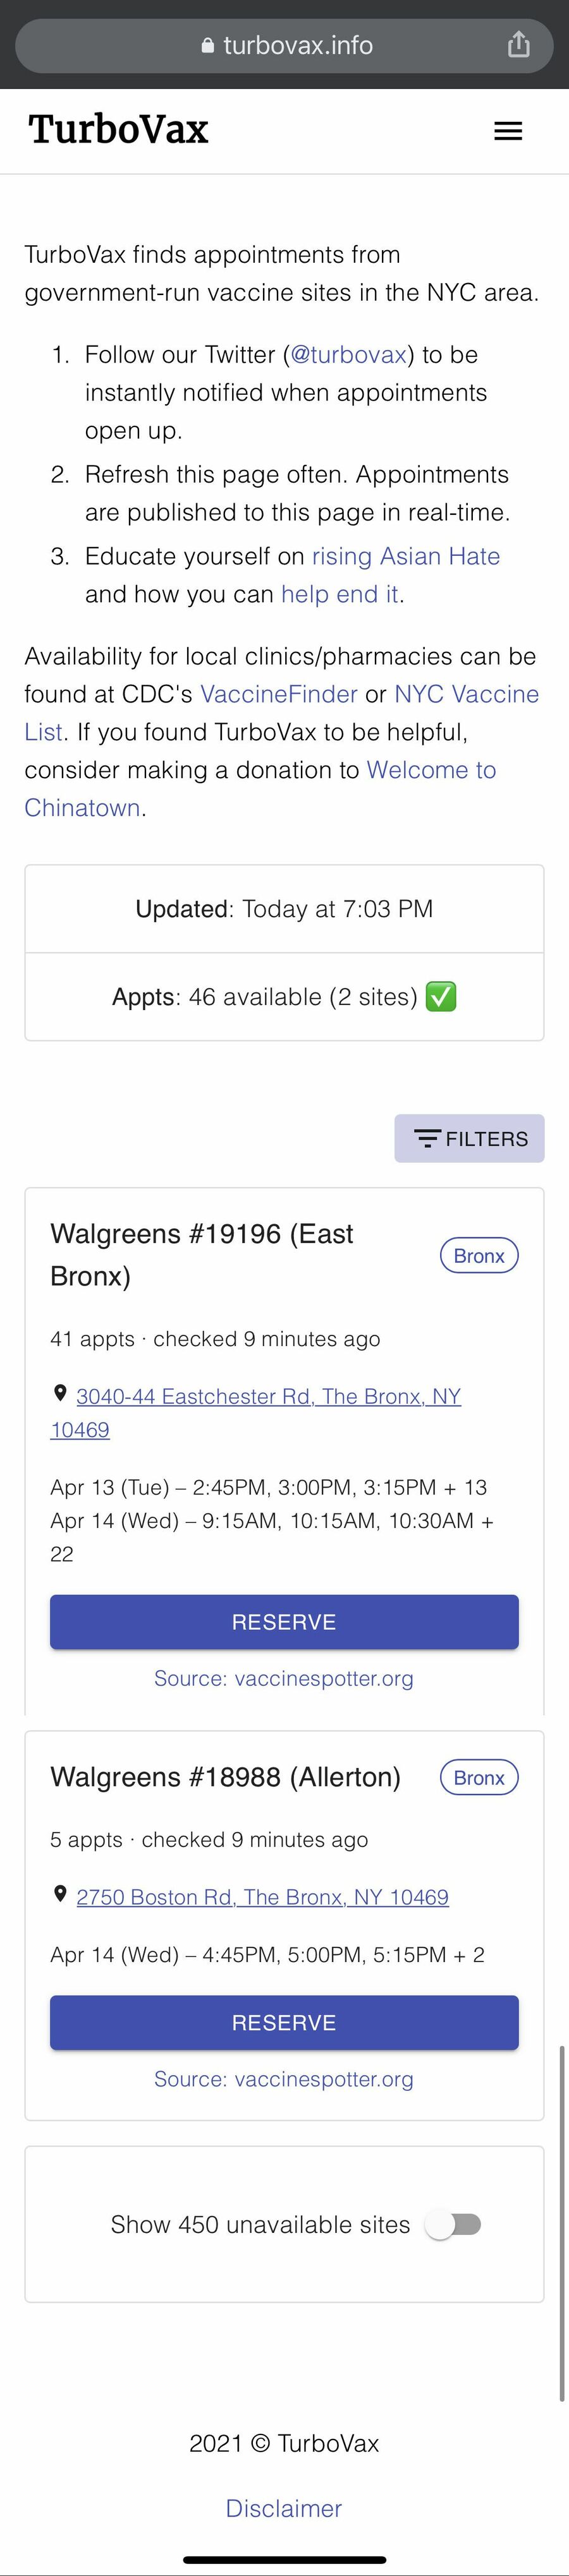Viewport: 569px width, 2576px height.
Task: Follow the help end it link
Action: pos(340,594)
